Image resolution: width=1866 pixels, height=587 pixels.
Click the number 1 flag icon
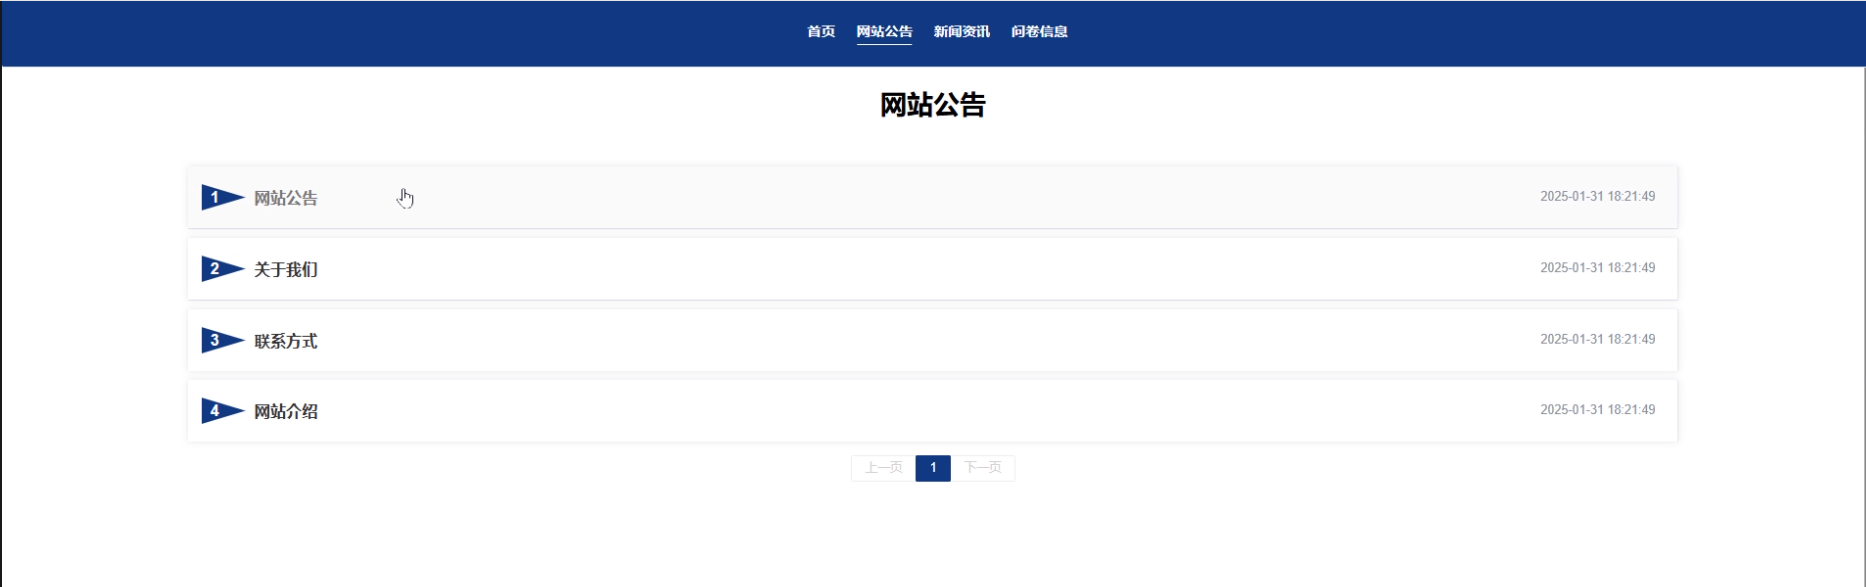[223, 197]
